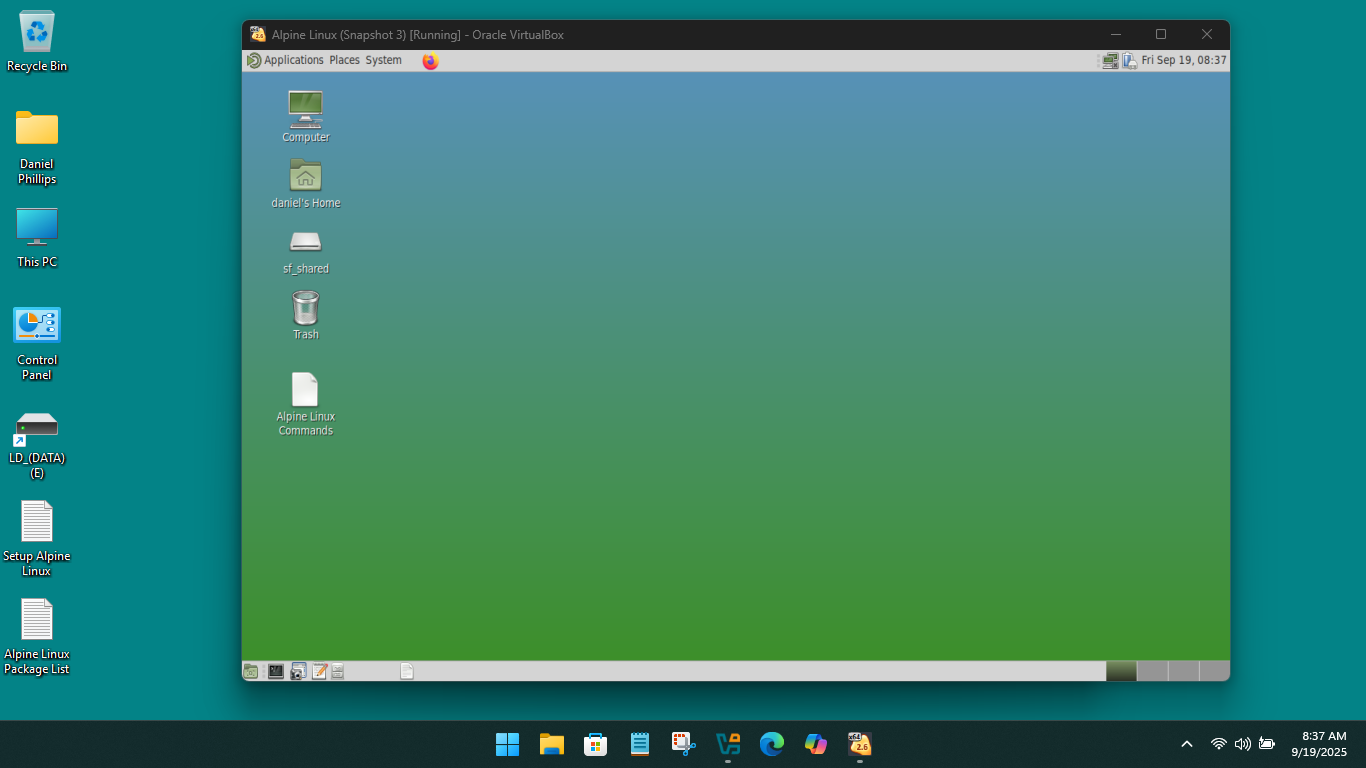Open the Applications menu
The width and height of the screenshot is (1366, 768).
[293, 61]
